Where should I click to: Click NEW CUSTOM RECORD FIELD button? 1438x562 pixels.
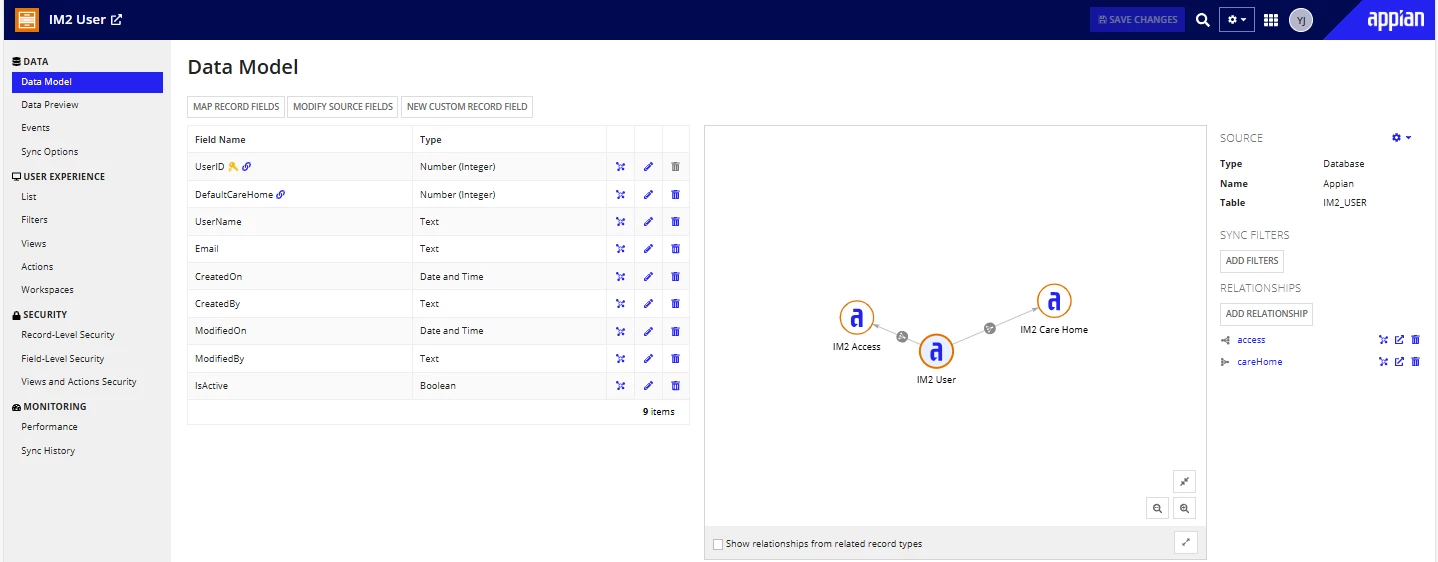tap(467, 107)
